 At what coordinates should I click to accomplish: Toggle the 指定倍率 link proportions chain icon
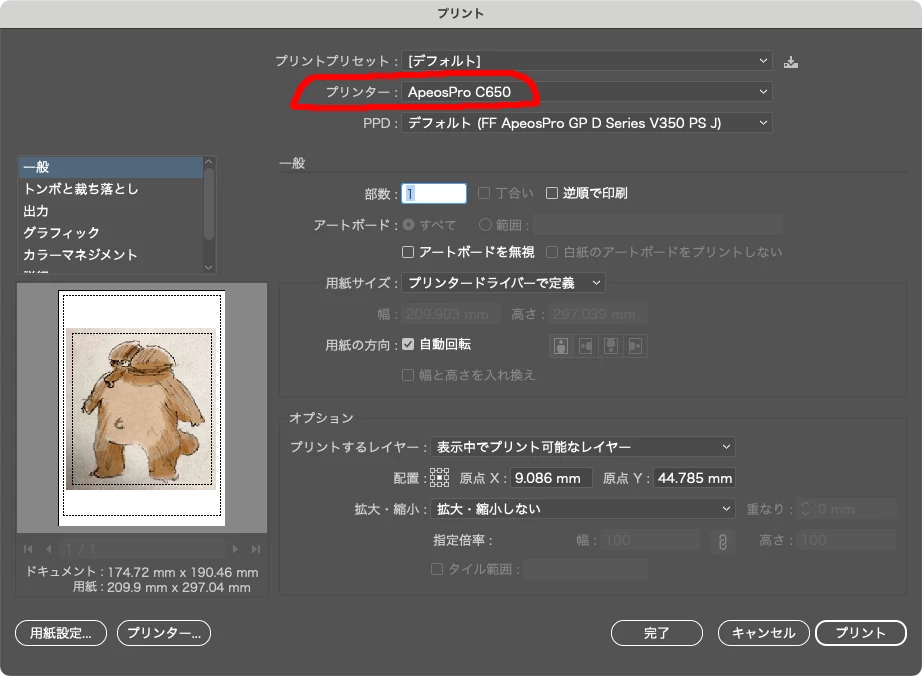click(x=723, y=541)
